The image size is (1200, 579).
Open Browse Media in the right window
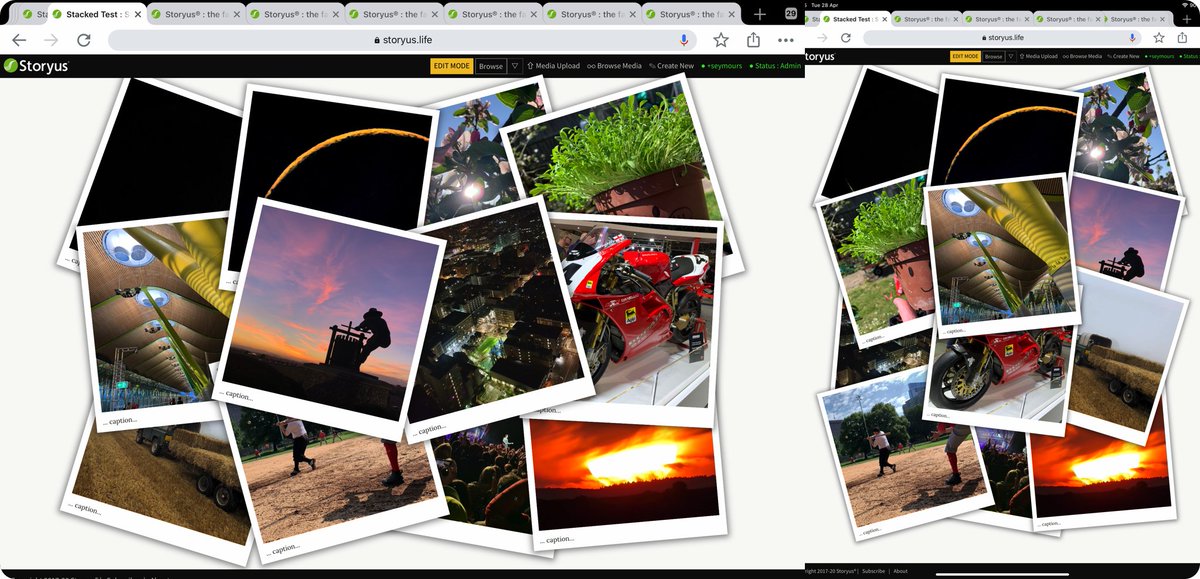tap(1082, 57)
